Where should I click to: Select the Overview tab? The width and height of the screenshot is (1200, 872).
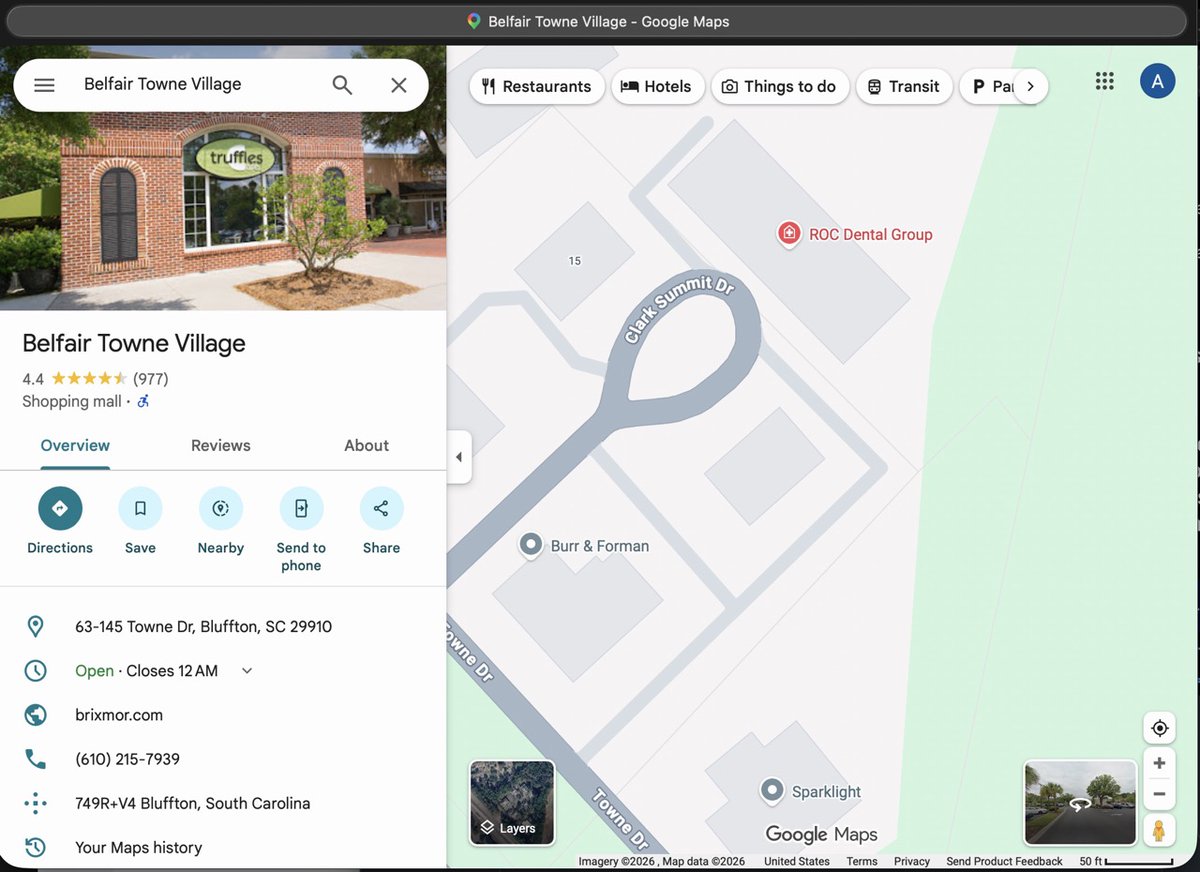pos(75,446)
